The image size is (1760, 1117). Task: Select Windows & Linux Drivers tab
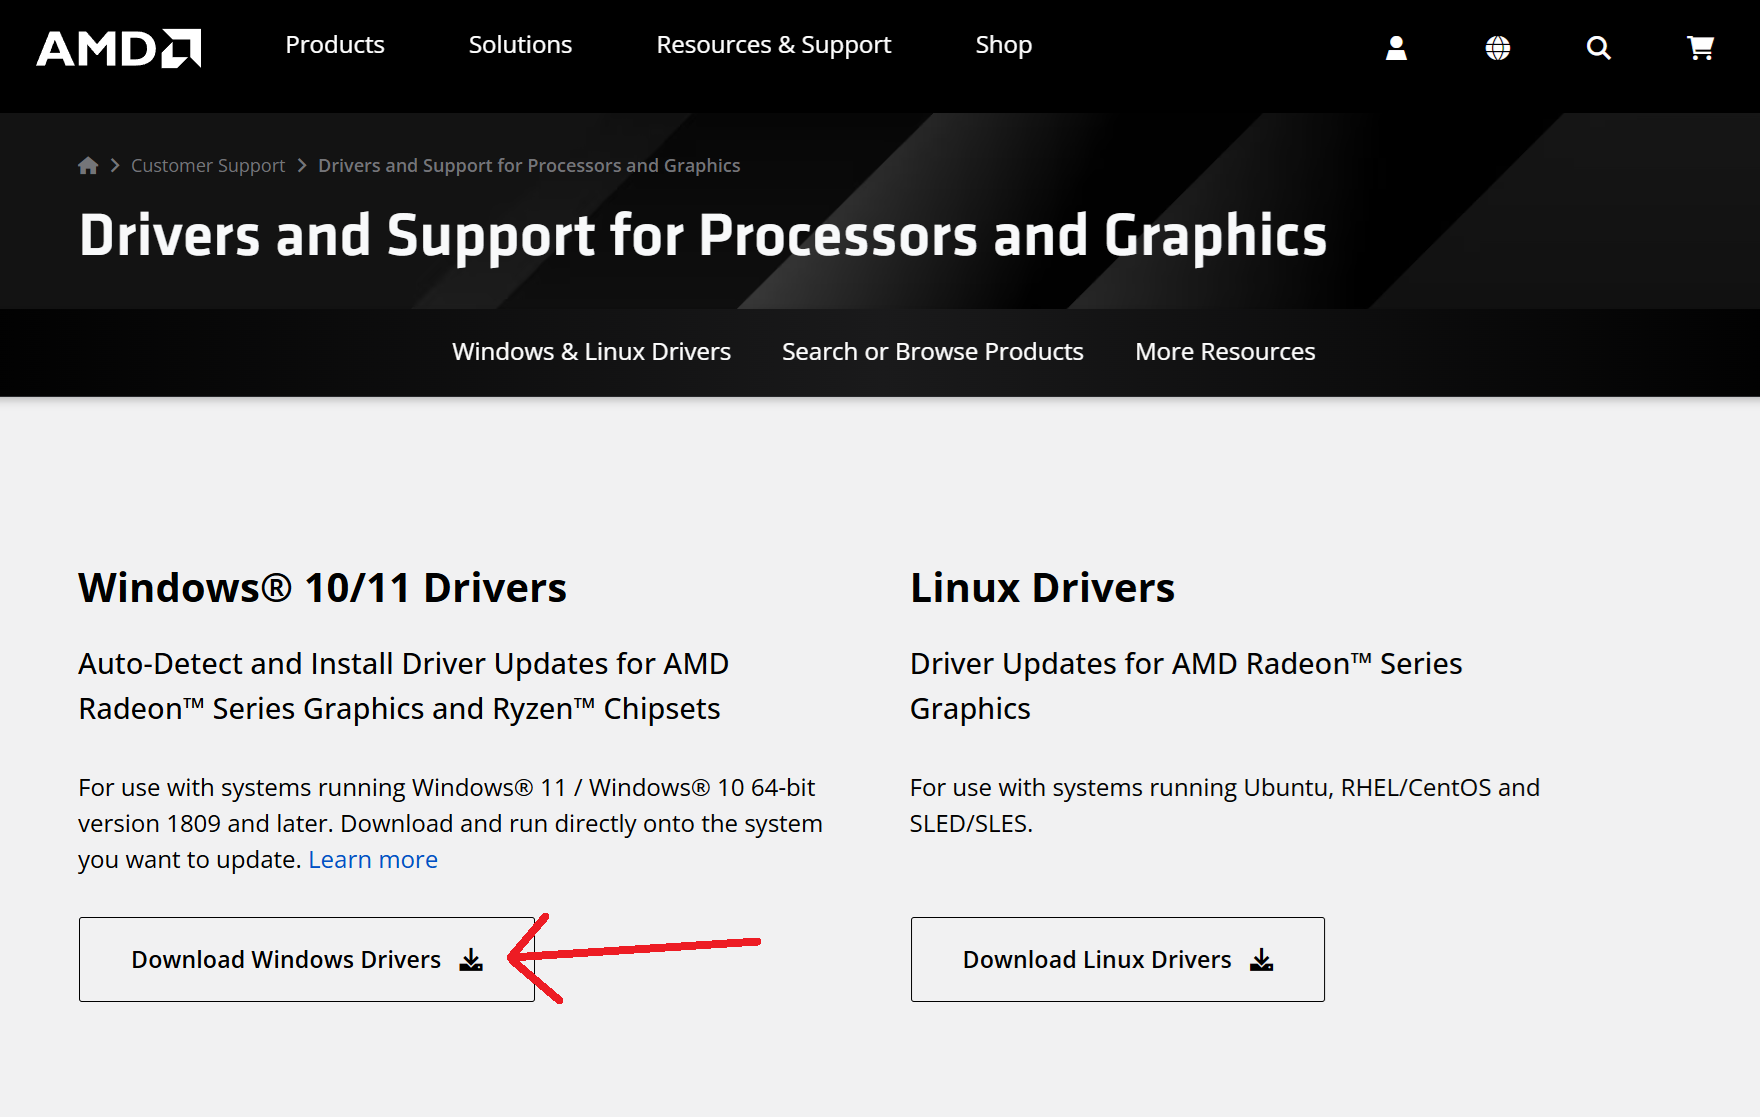click(591, 352)
